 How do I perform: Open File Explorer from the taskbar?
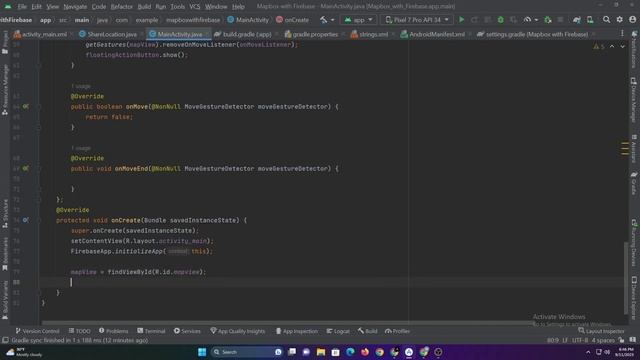pos(321,352)
